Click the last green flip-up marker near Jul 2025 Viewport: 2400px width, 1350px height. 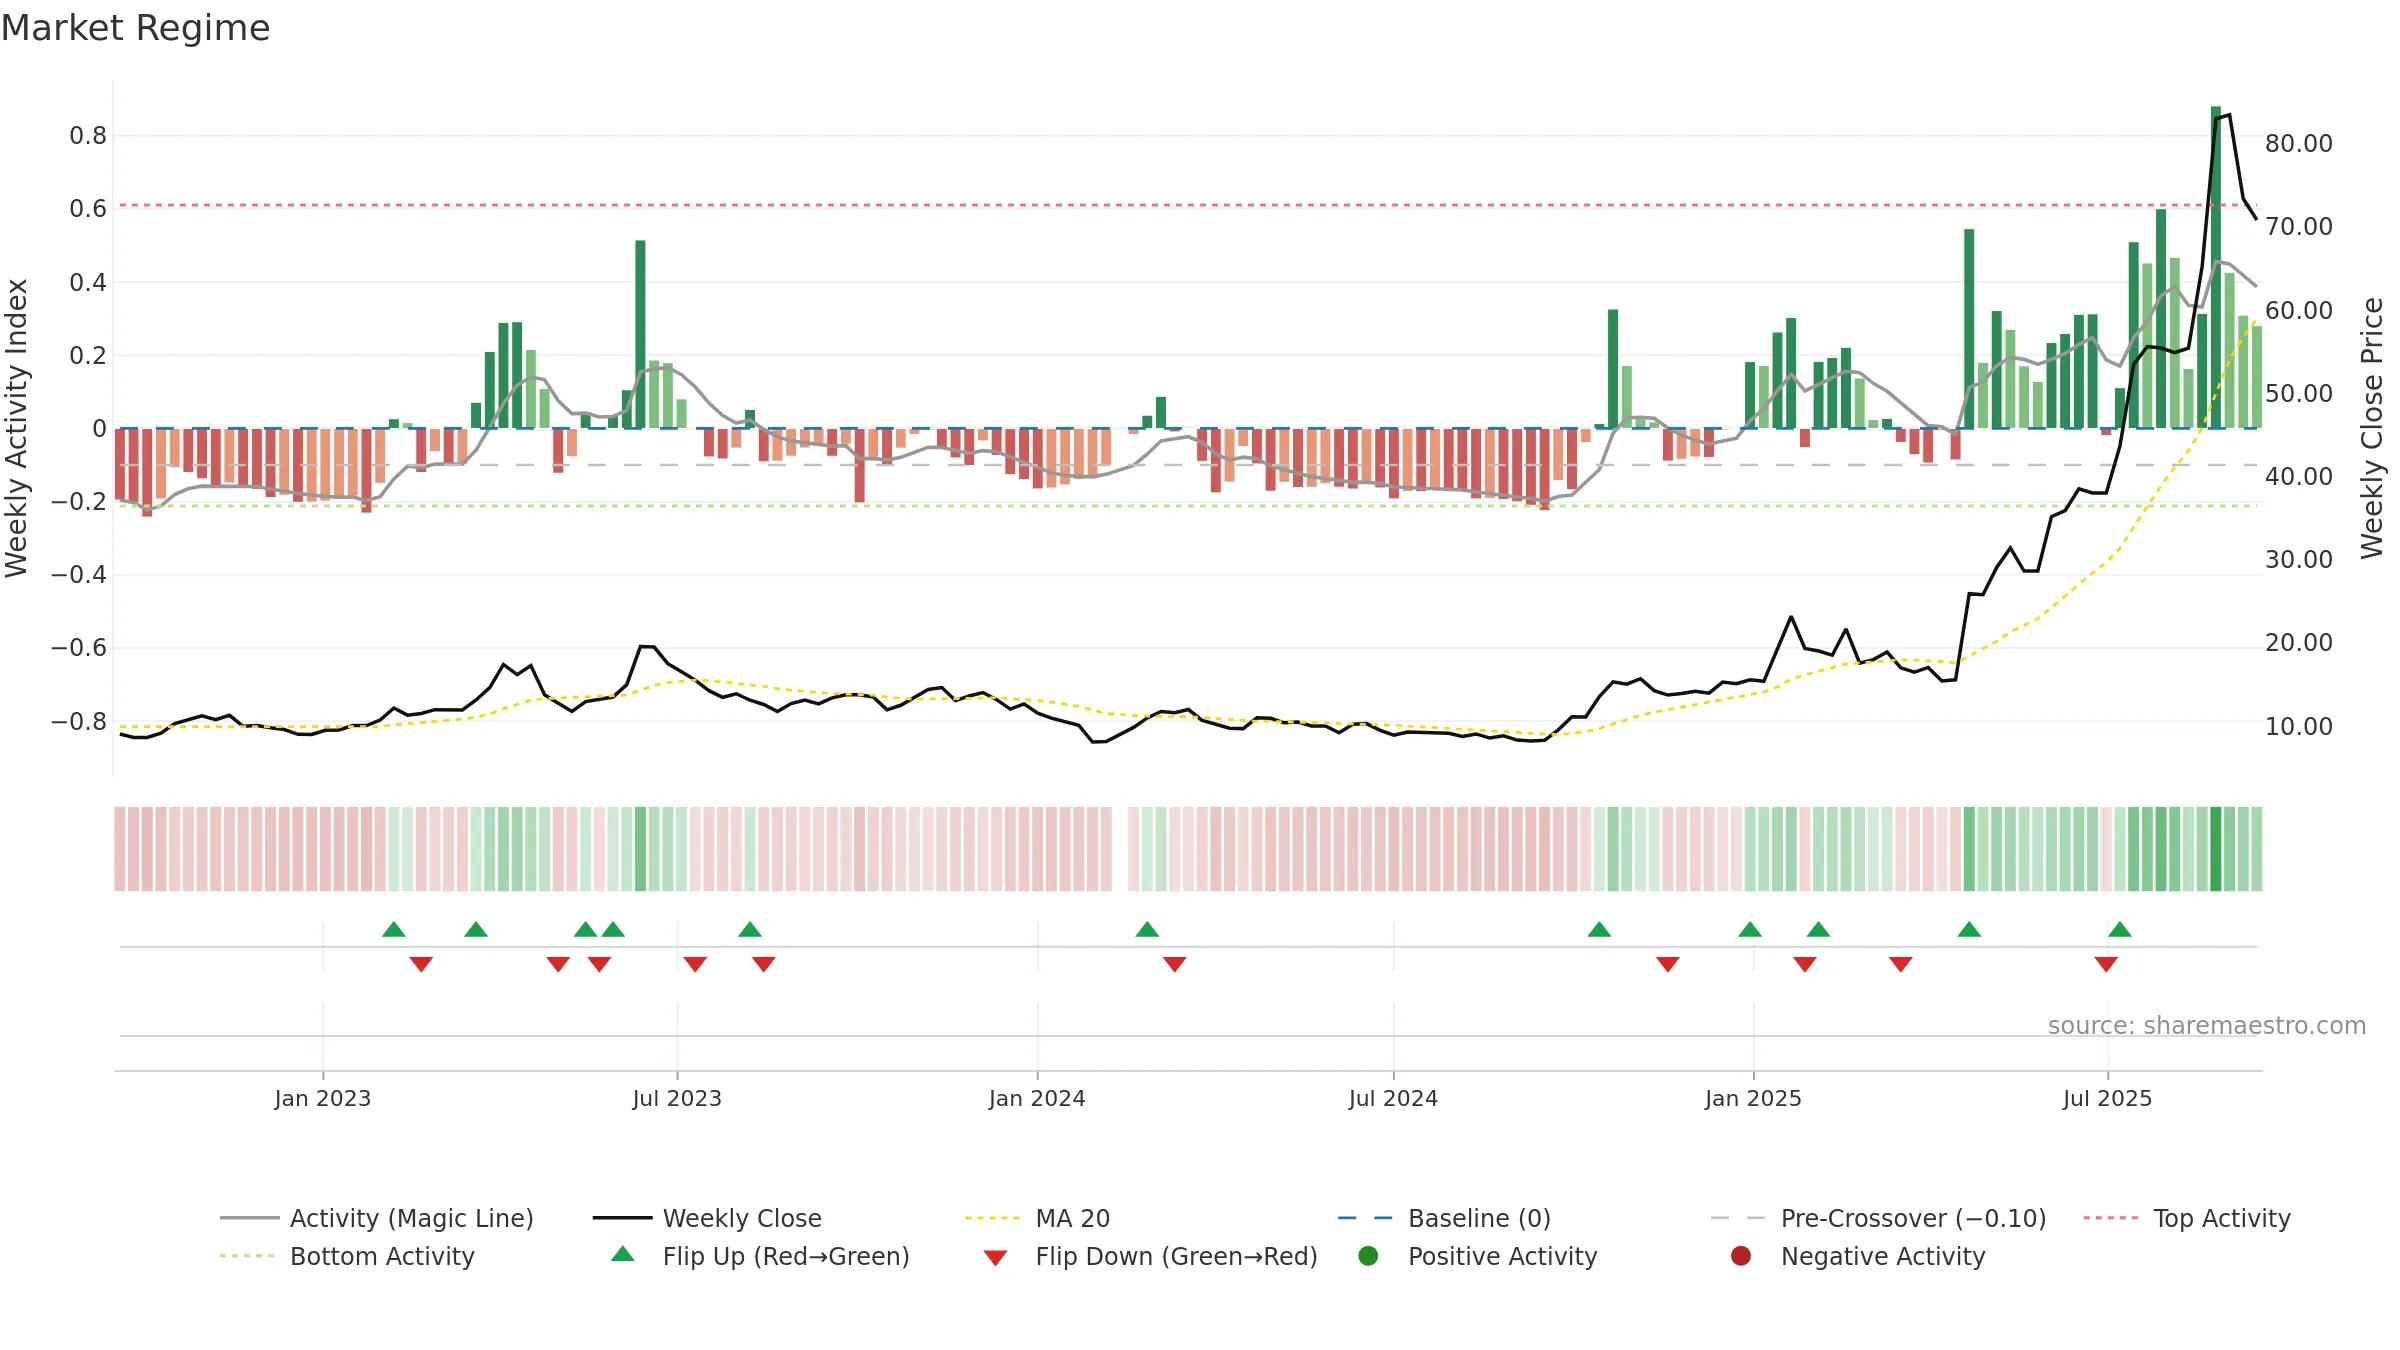pos(2120,930)
